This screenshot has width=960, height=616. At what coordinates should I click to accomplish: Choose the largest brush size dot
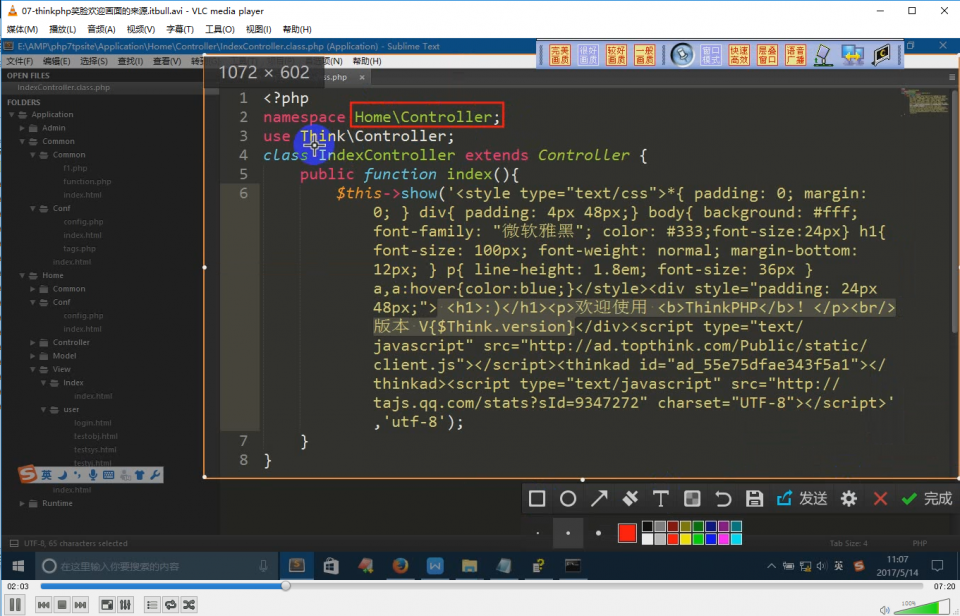[598, 533]
